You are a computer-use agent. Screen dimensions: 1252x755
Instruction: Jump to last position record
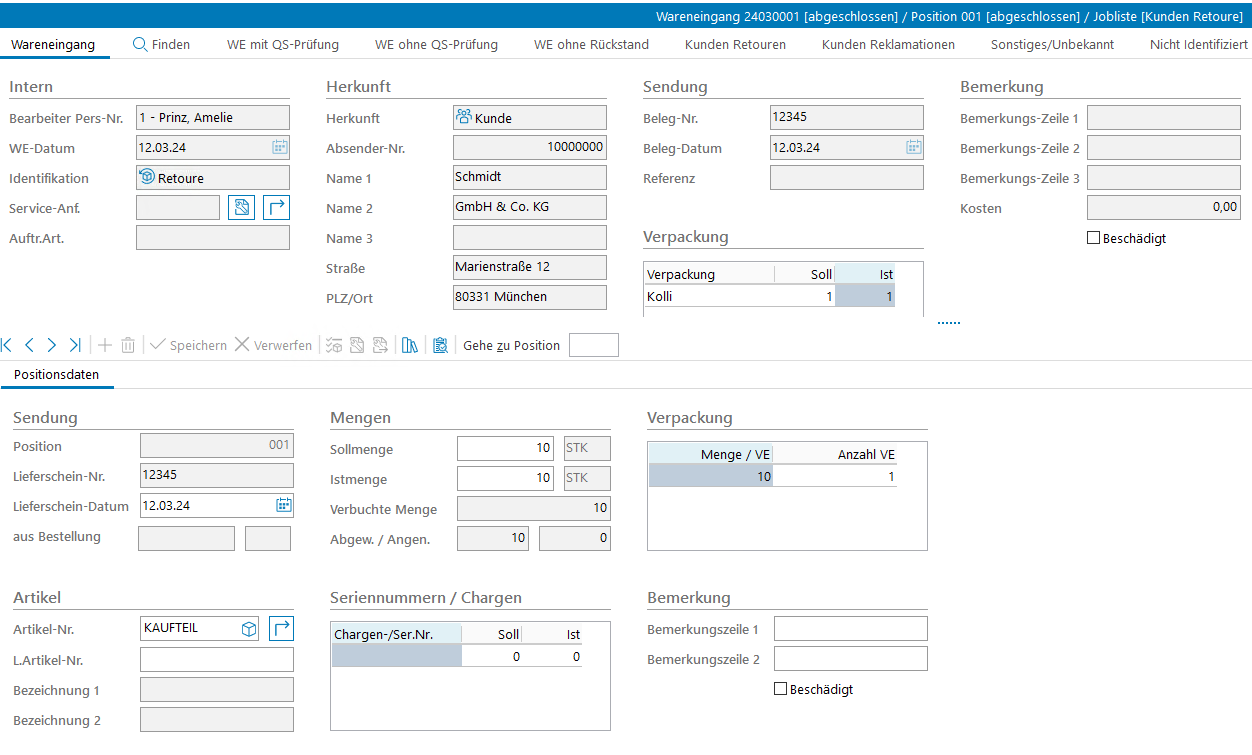75,345
